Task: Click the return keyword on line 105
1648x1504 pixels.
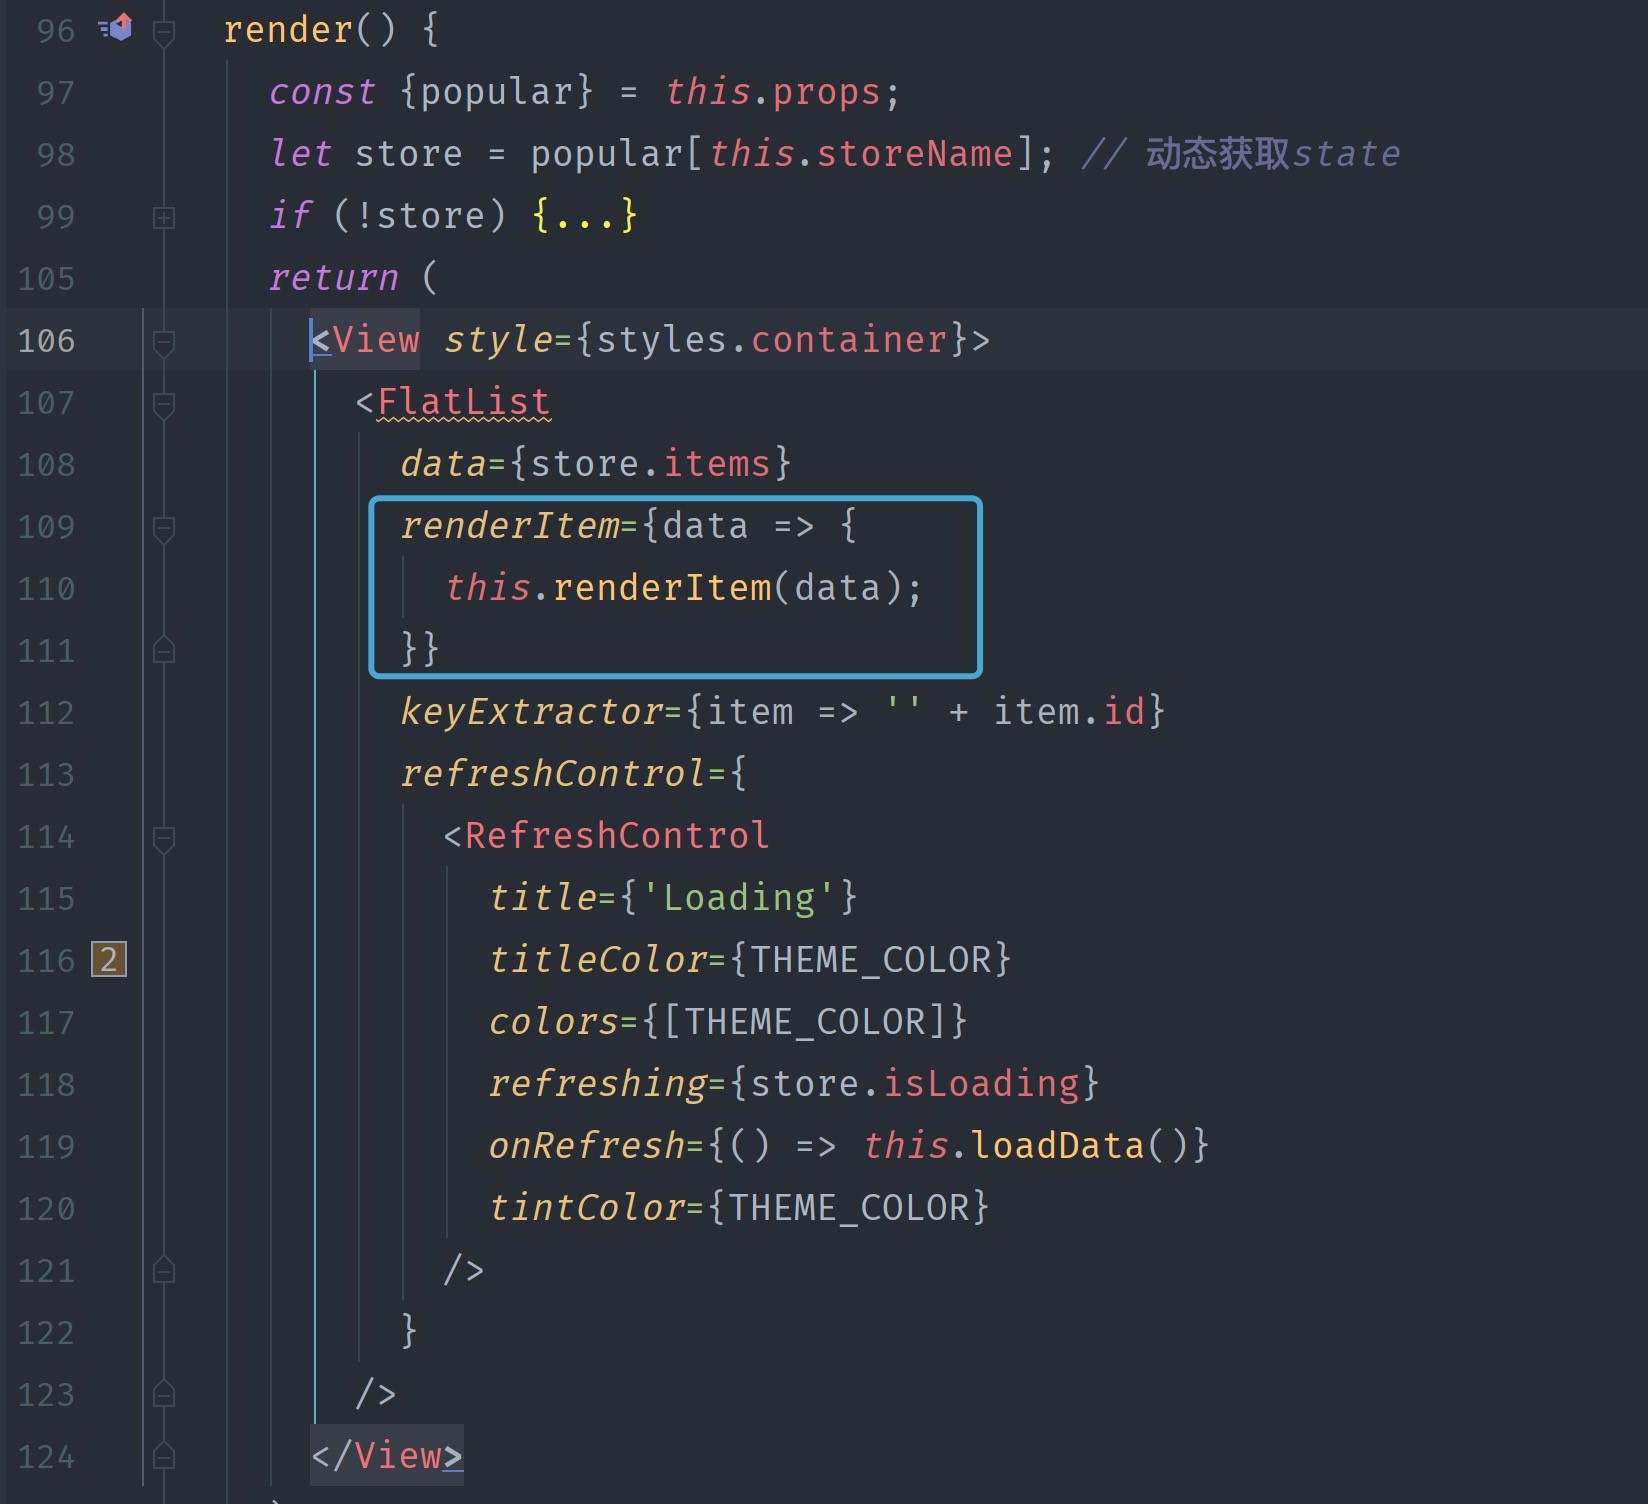Action: click(x=334, y=278)
